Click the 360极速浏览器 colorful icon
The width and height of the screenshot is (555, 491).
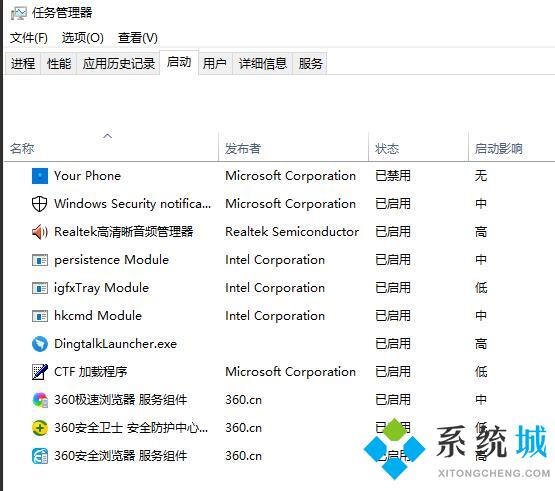coord(40,400)
